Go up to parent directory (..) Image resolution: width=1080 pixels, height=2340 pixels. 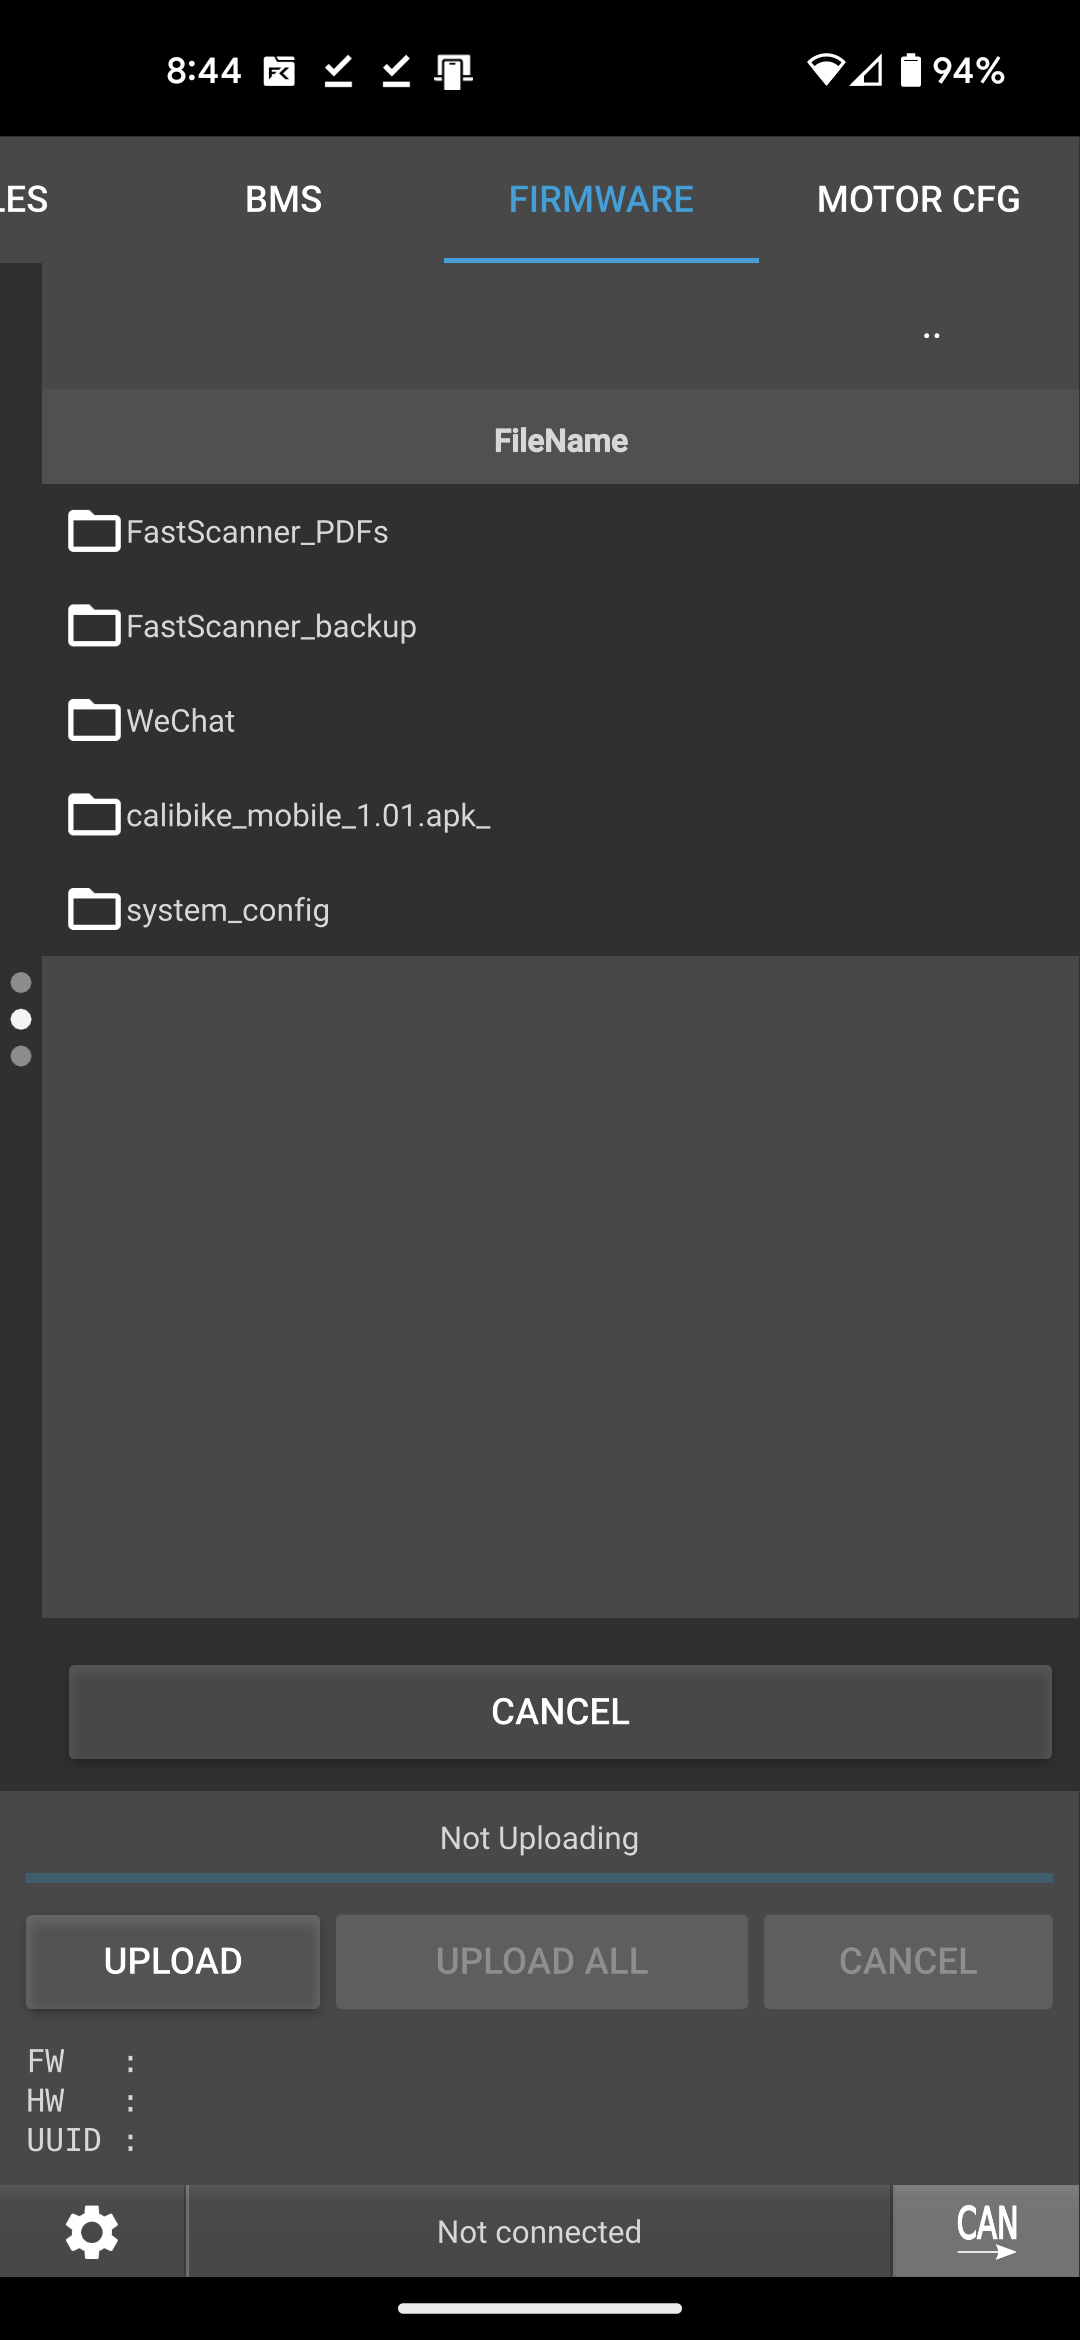coord(931,335)
